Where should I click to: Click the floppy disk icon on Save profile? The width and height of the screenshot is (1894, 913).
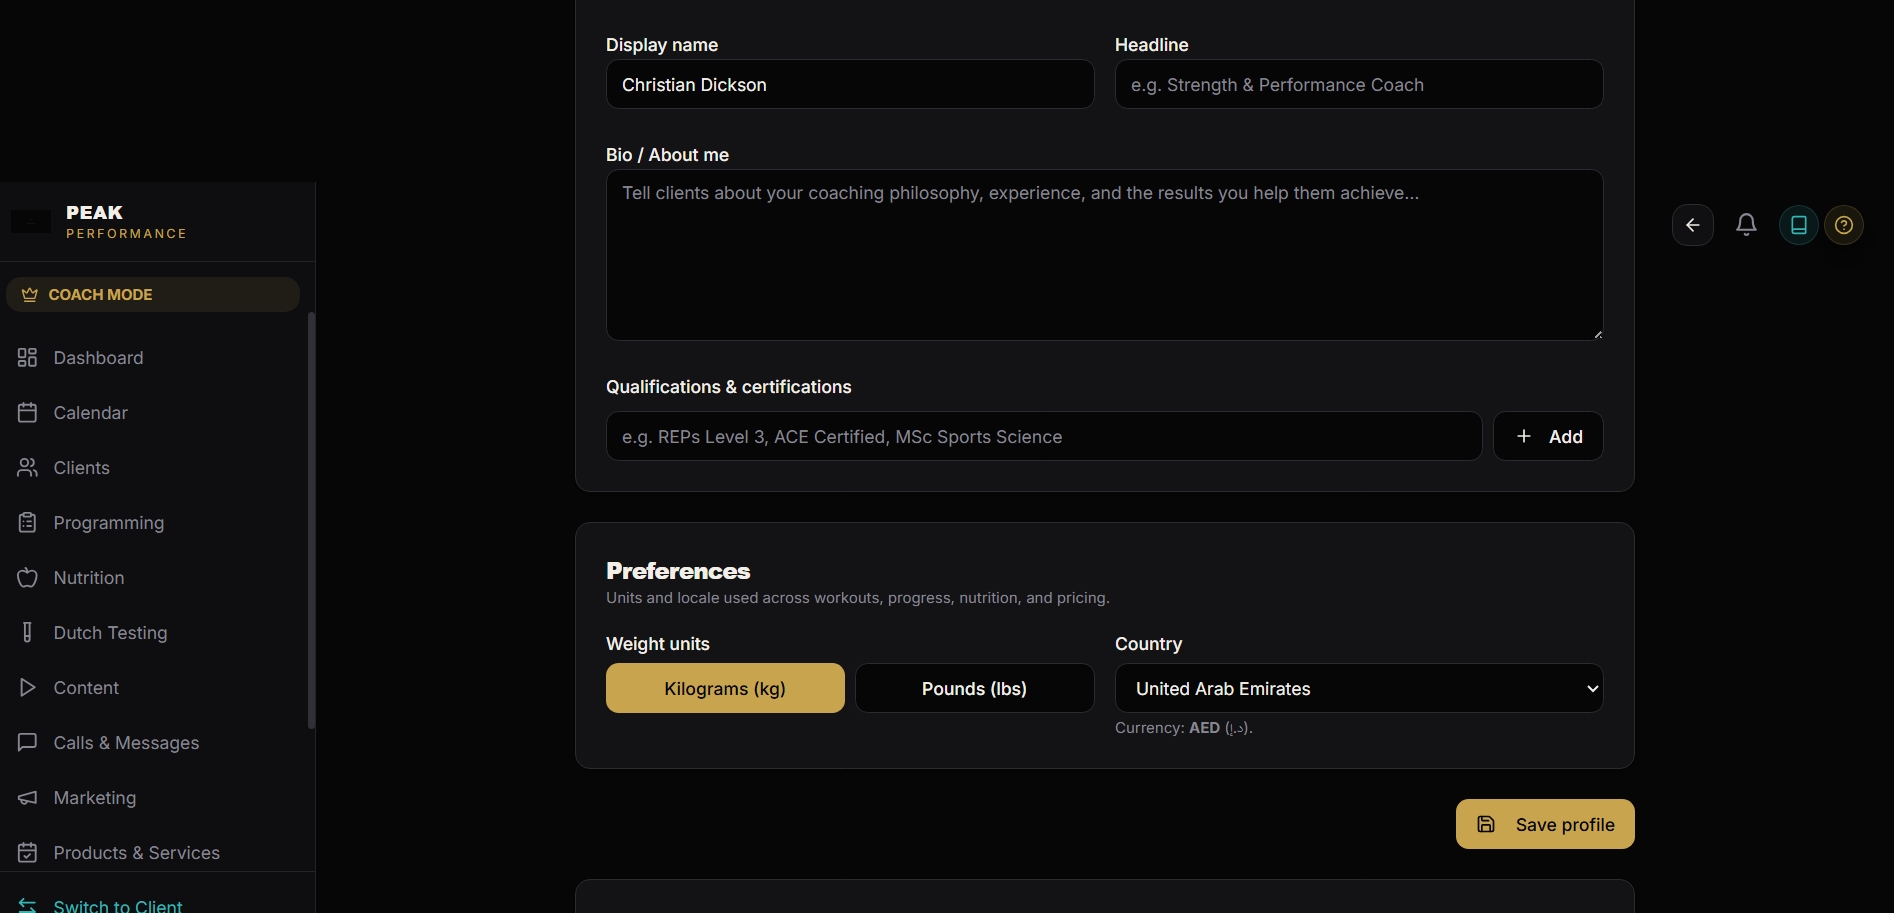[1486, 824]
